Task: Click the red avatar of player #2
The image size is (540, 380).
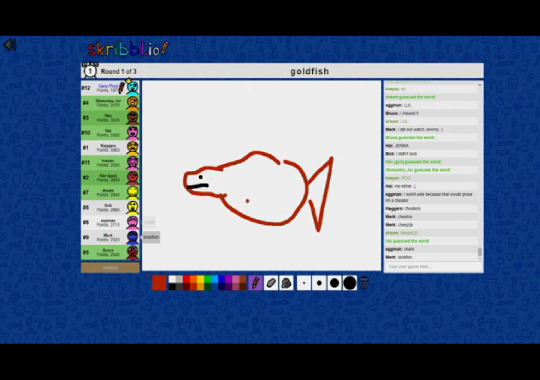Action: pyautogui.click(x=133, y=178)
